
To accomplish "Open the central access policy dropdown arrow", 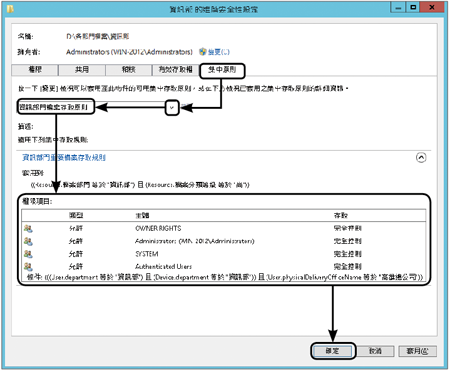I will pyautogui.click(x=172, y=108).
